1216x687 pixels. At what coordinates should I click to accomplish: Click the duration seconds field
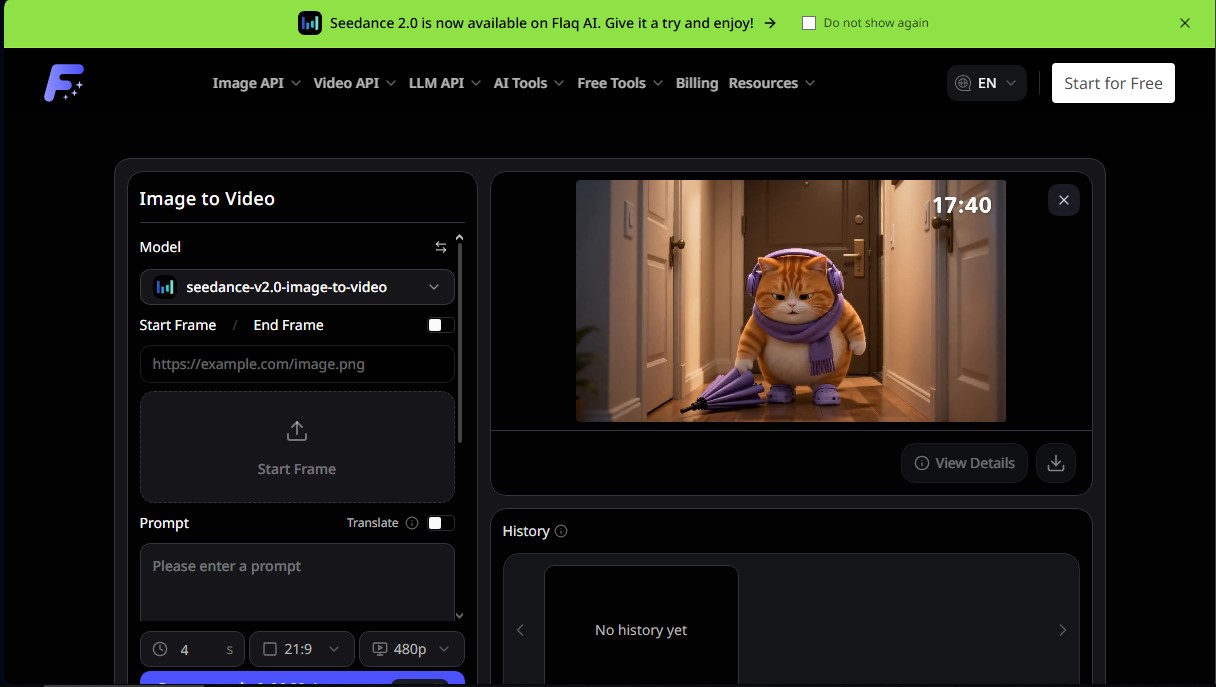point(193,649)
